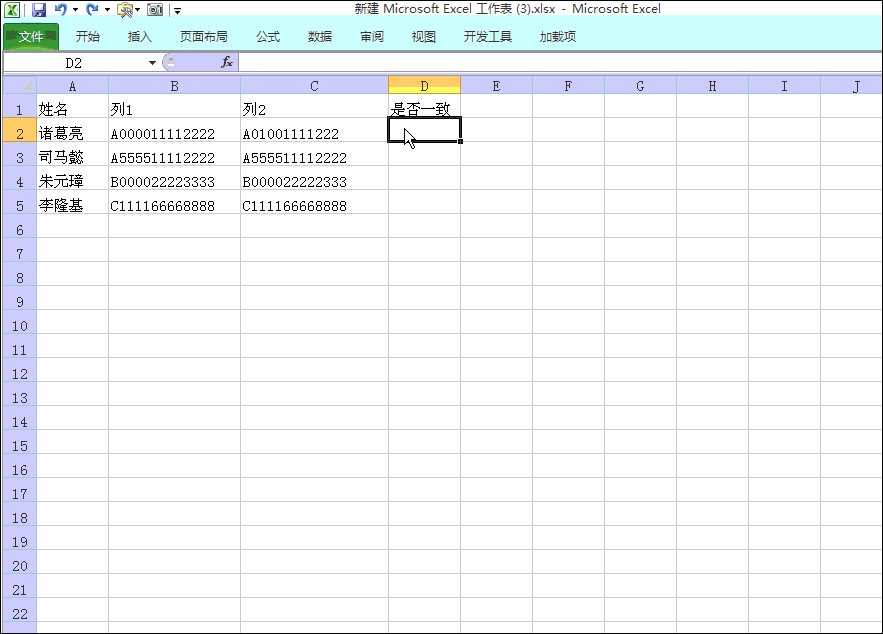The image size is (883, 634).
Task: Click the Excel application icon in title bar
Action: pos(13,9)
